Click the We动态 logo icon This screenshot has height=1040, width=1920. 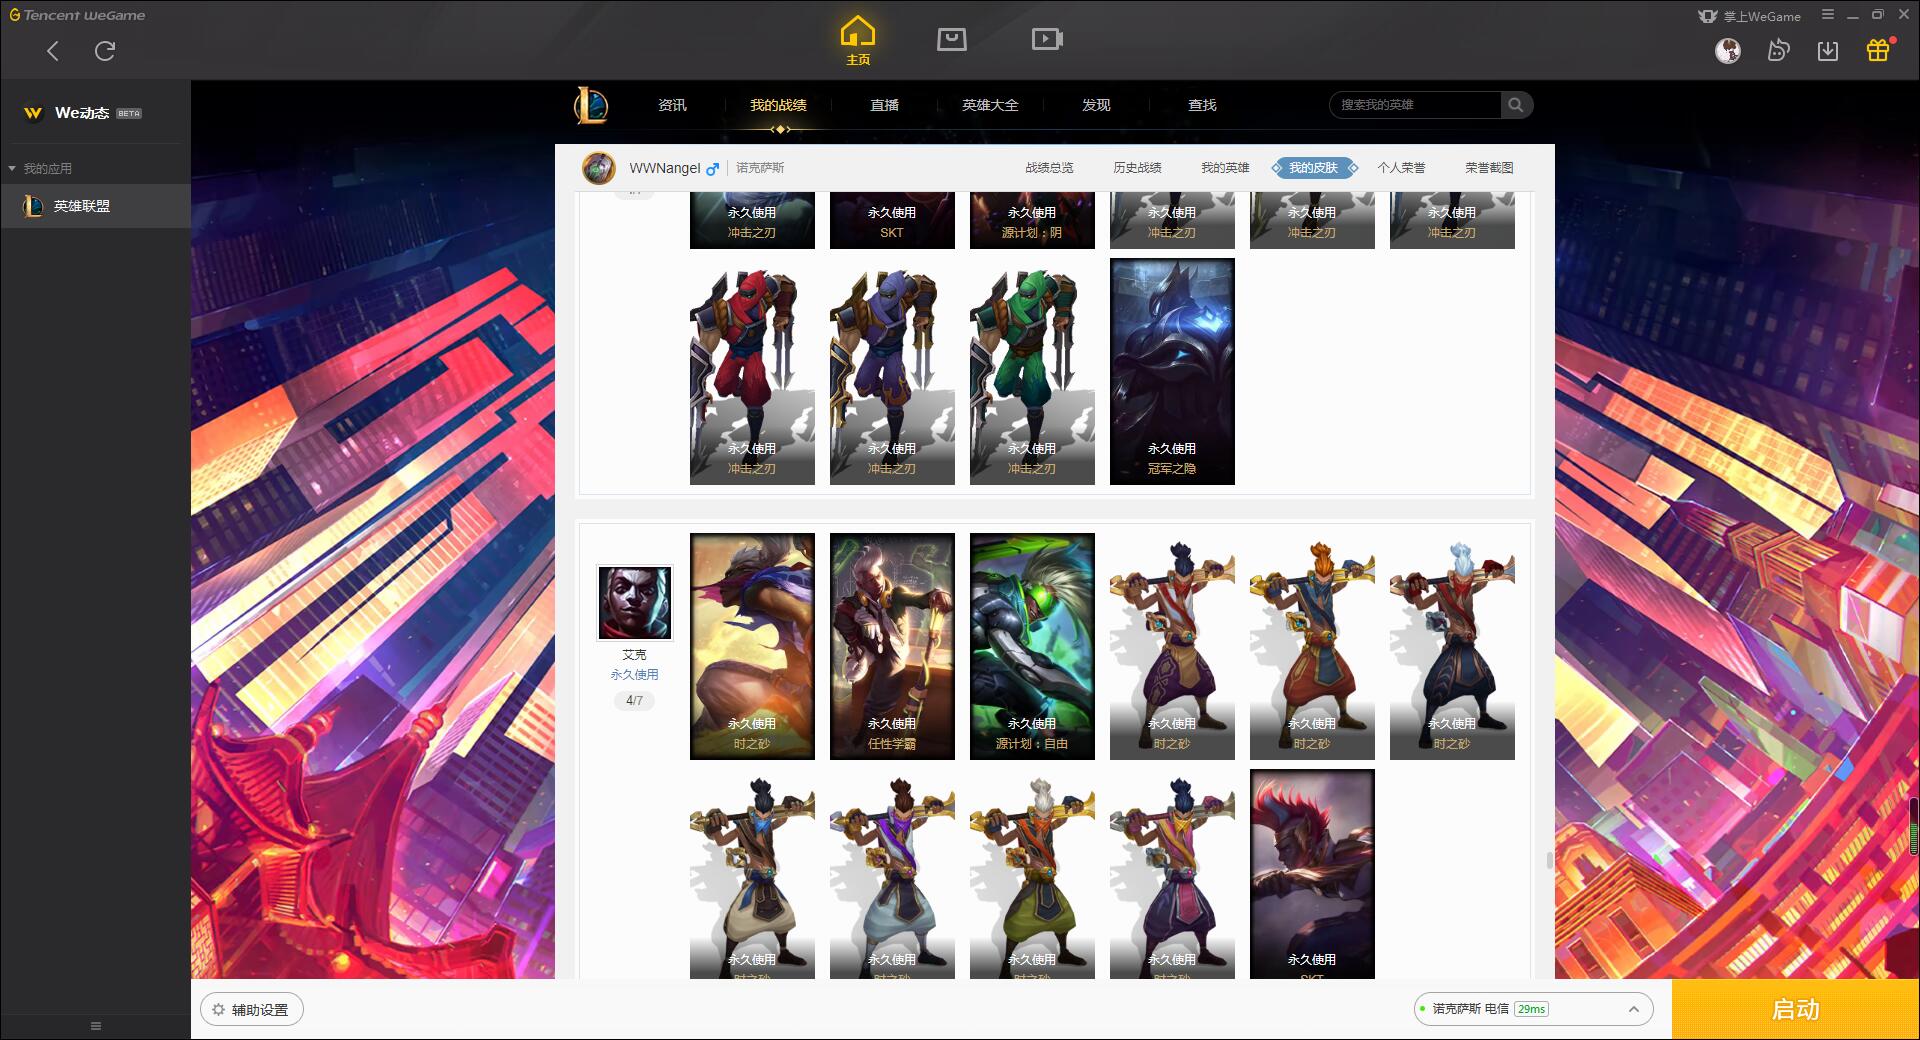[x=33, y=113]
